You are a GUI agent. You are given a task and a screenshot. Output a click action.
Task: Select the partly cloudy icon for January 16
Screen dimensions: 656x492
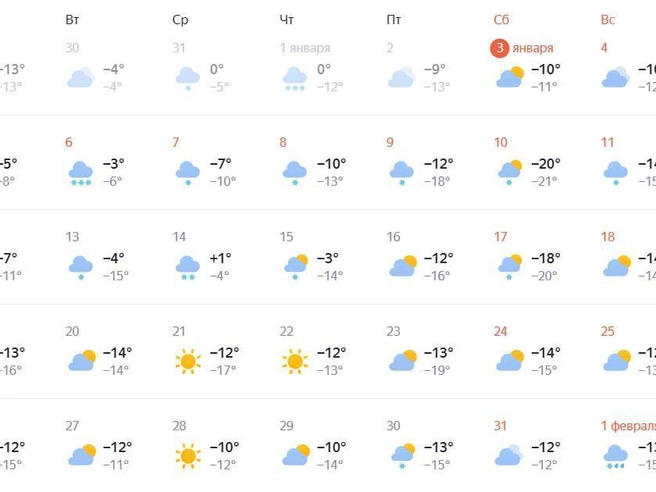(x=403, y=266)
